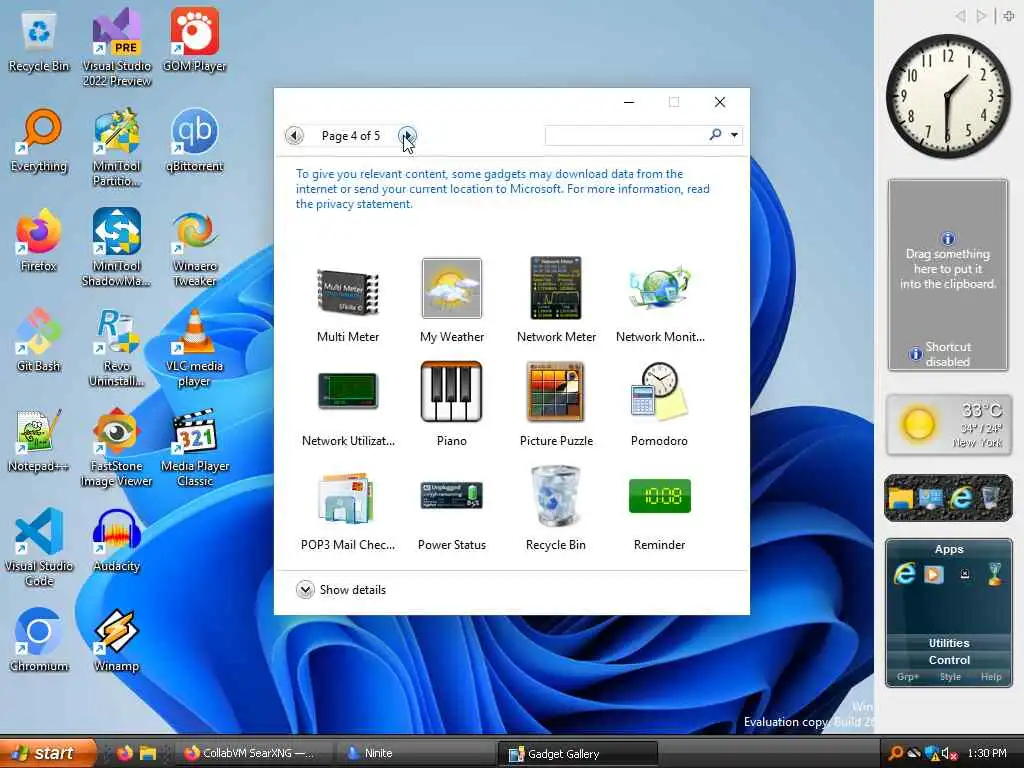Select the FastStone Image Viewer shortcut
1024x768 pixels.
click(116, 448)
